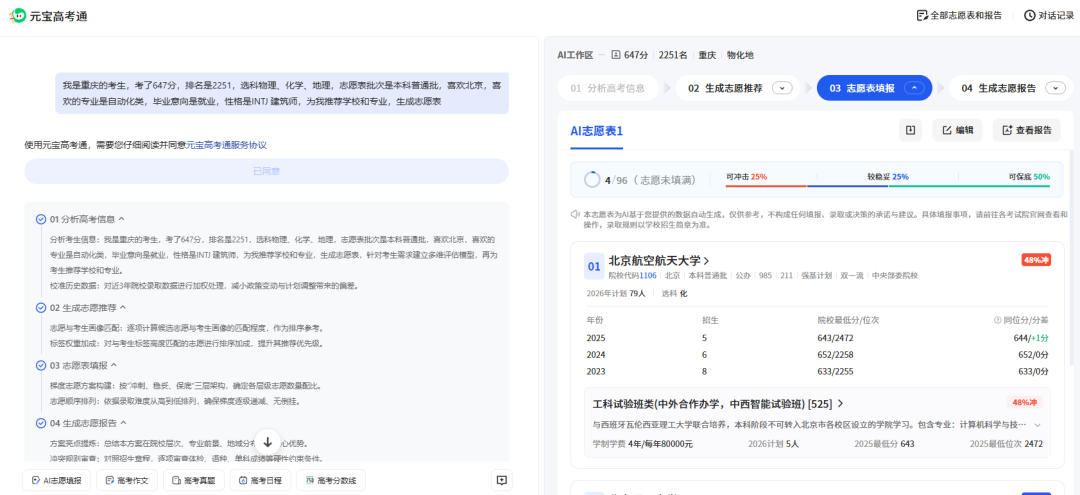Click the 01 rank number badge

click(594, 266)
